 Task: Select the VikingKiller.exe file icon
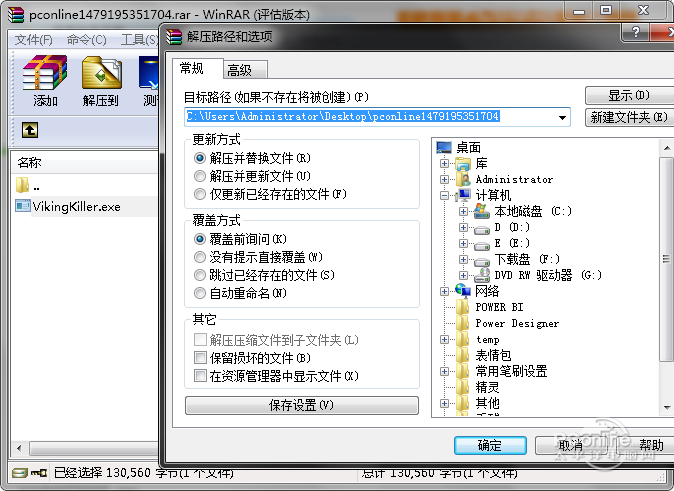click(22, 206)
